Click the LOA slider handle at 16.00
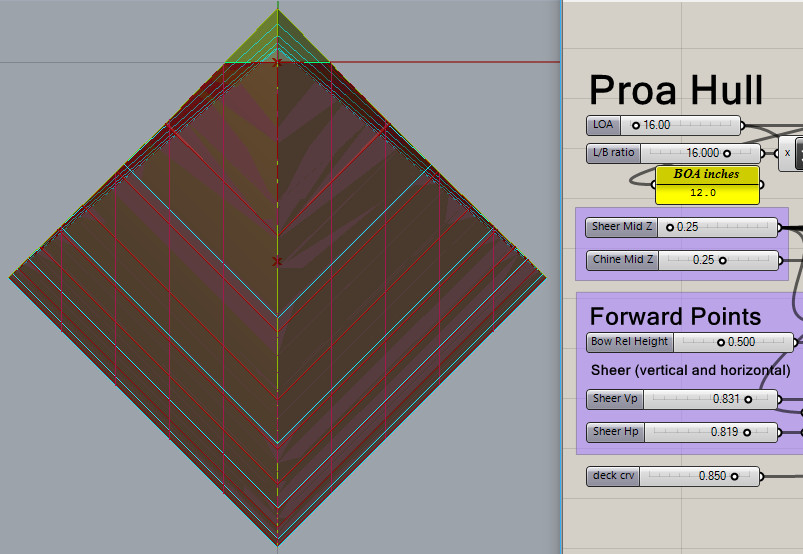Image resolution: width=803 pixels, height=554 pixels. coord(636,125)
